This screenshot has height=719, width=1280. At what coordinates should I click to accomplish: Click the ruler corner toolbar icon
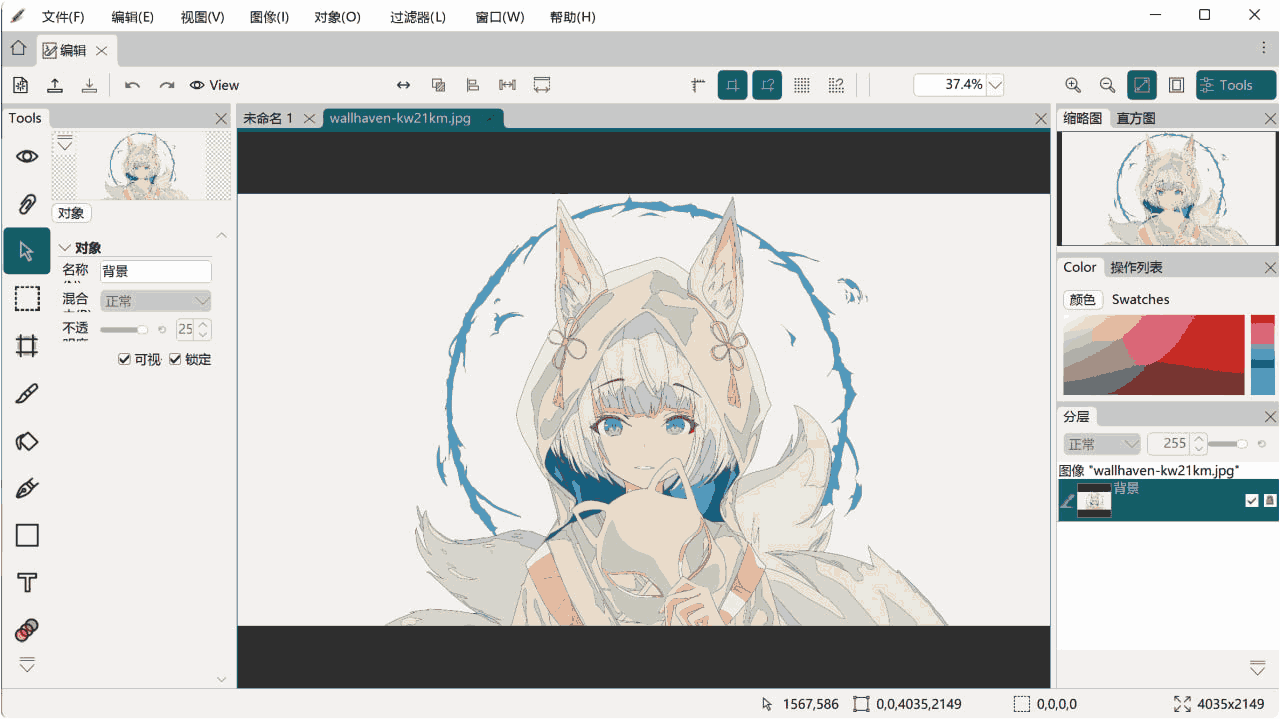click(x=698, y=85)
